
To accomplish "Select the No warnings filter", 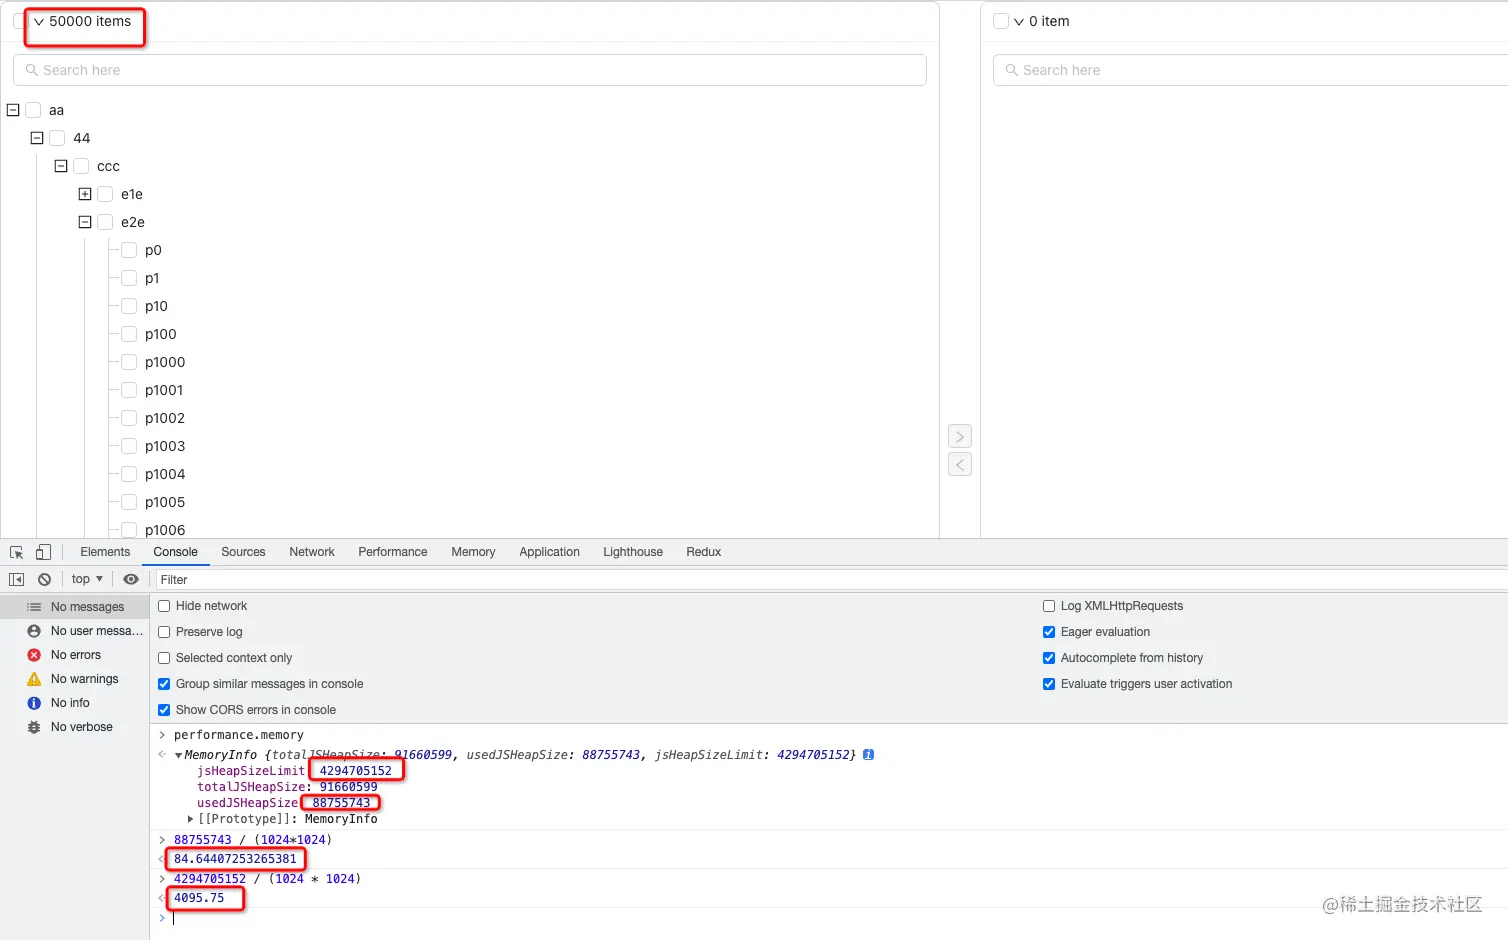I will coord(75,679).
